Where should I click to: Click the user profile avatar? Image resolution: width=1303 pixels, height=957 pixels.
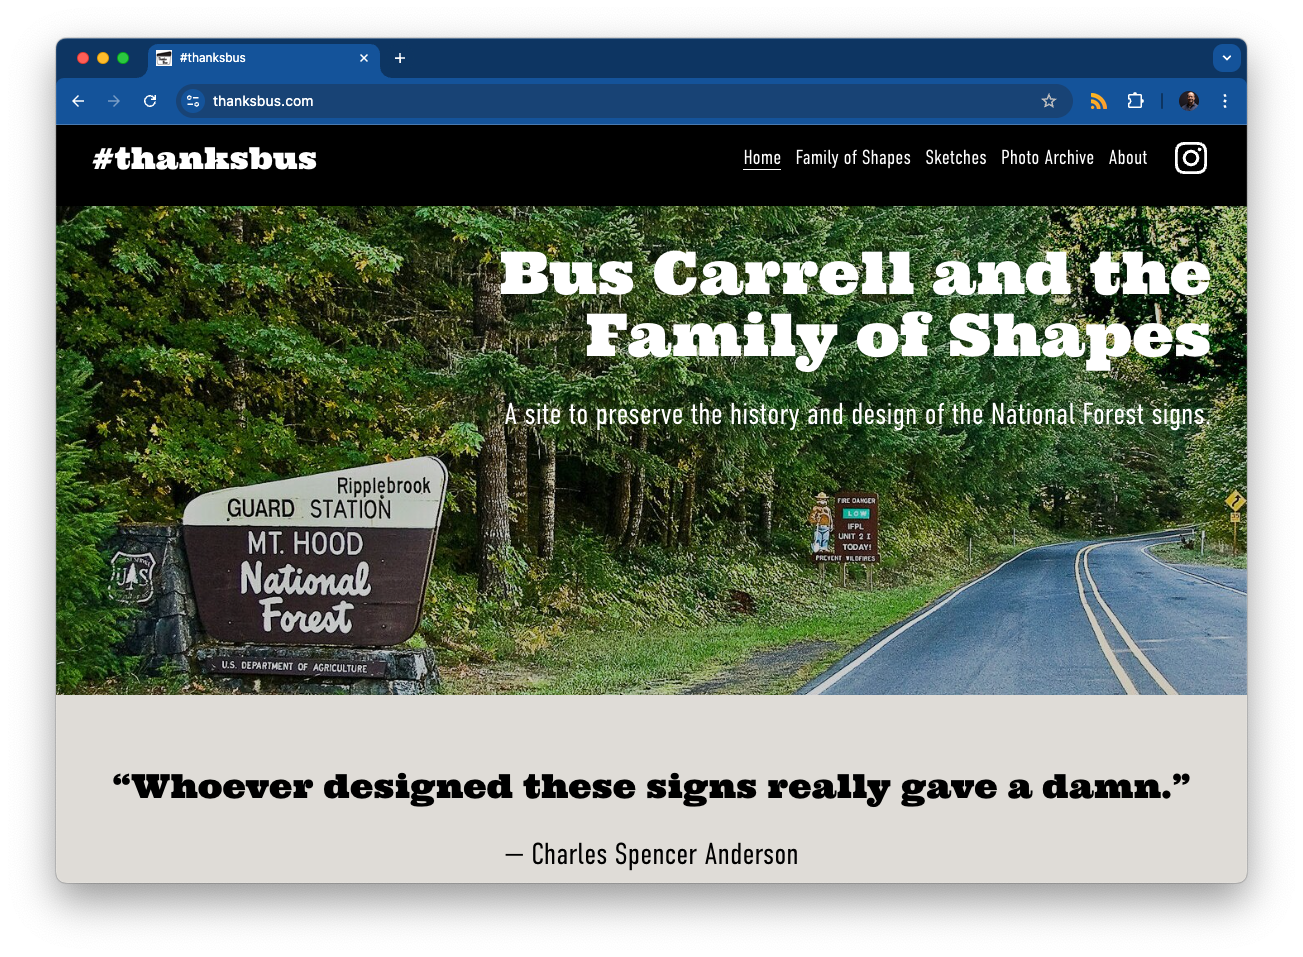(1188, 101)
